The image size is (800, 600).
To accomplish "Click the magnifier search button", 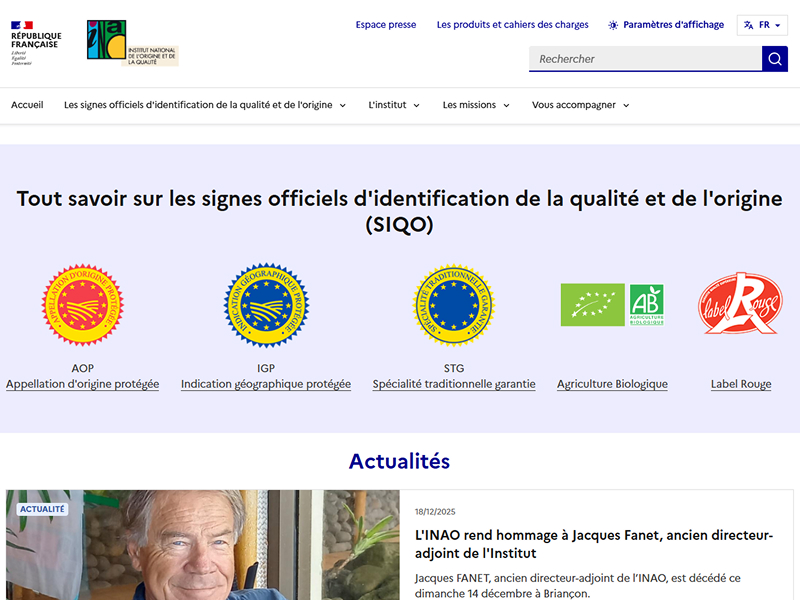I will tap(774, 59).
